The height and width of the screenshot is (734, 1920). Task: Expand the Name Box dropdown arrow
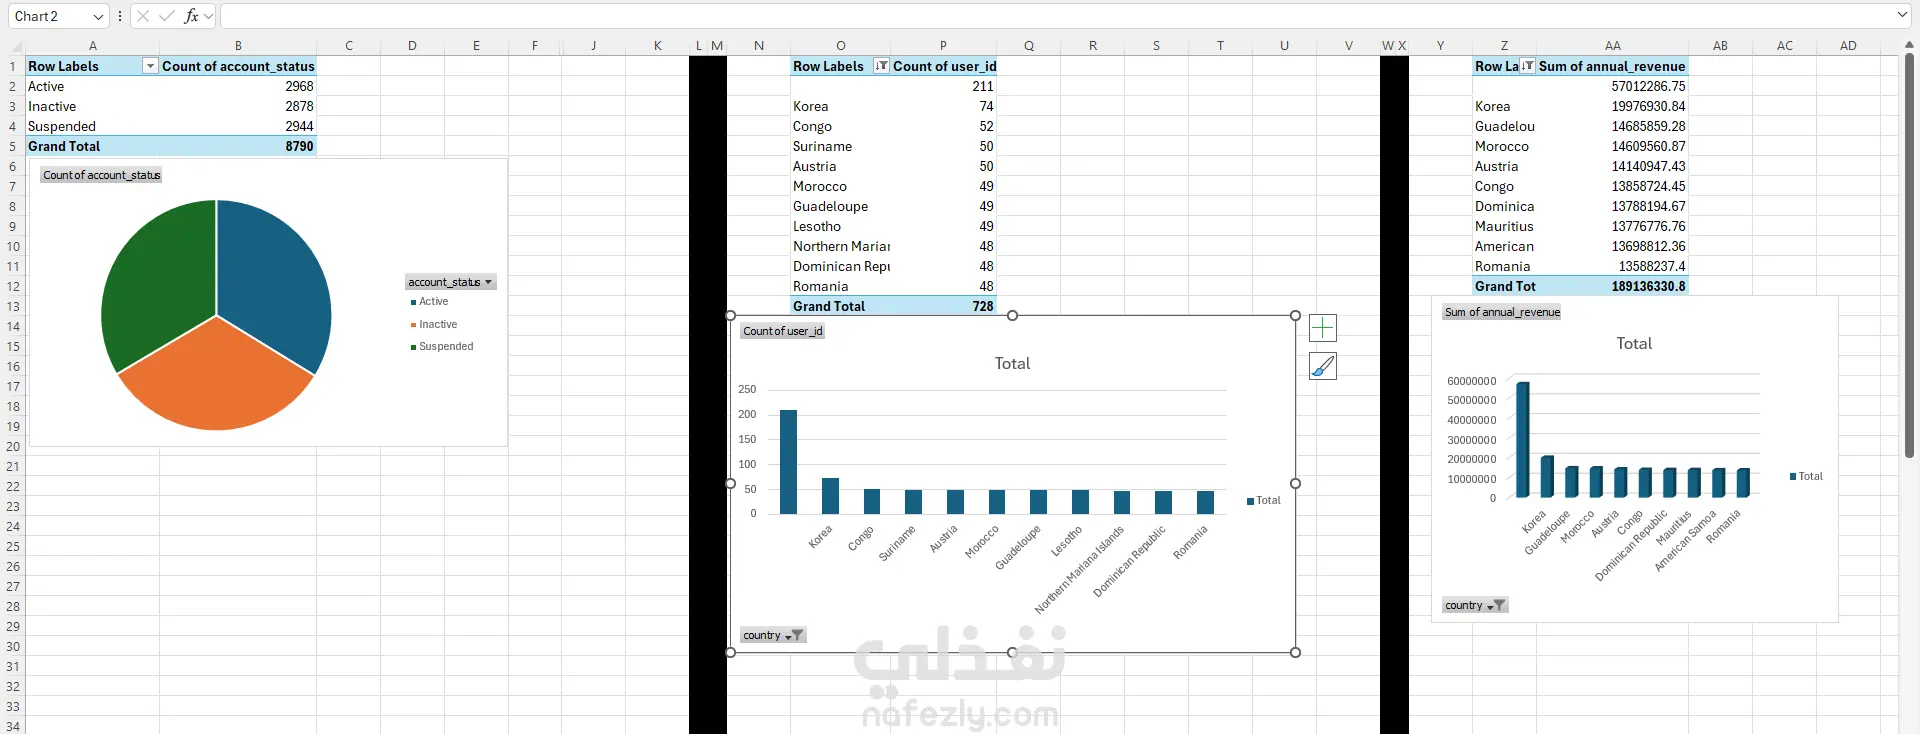tap(98, 16)
